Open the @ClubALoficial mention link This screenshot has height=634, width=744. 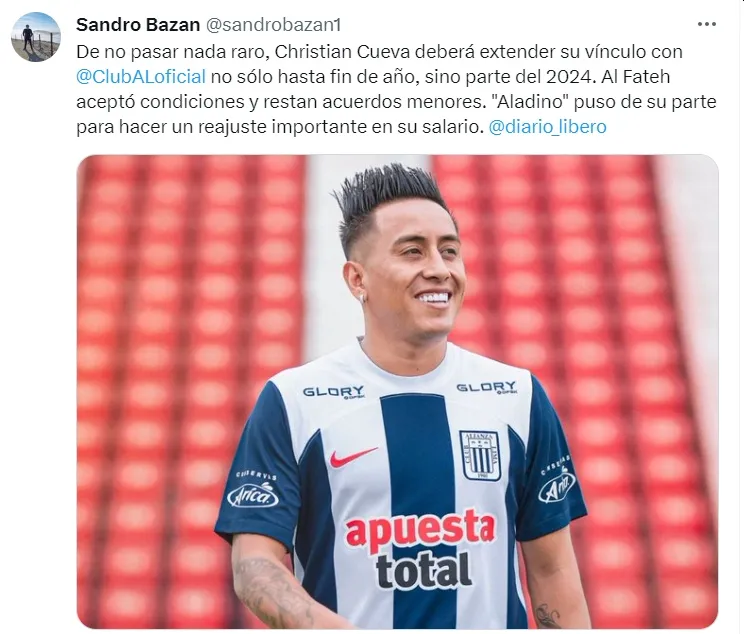click(x=141, y=76)
